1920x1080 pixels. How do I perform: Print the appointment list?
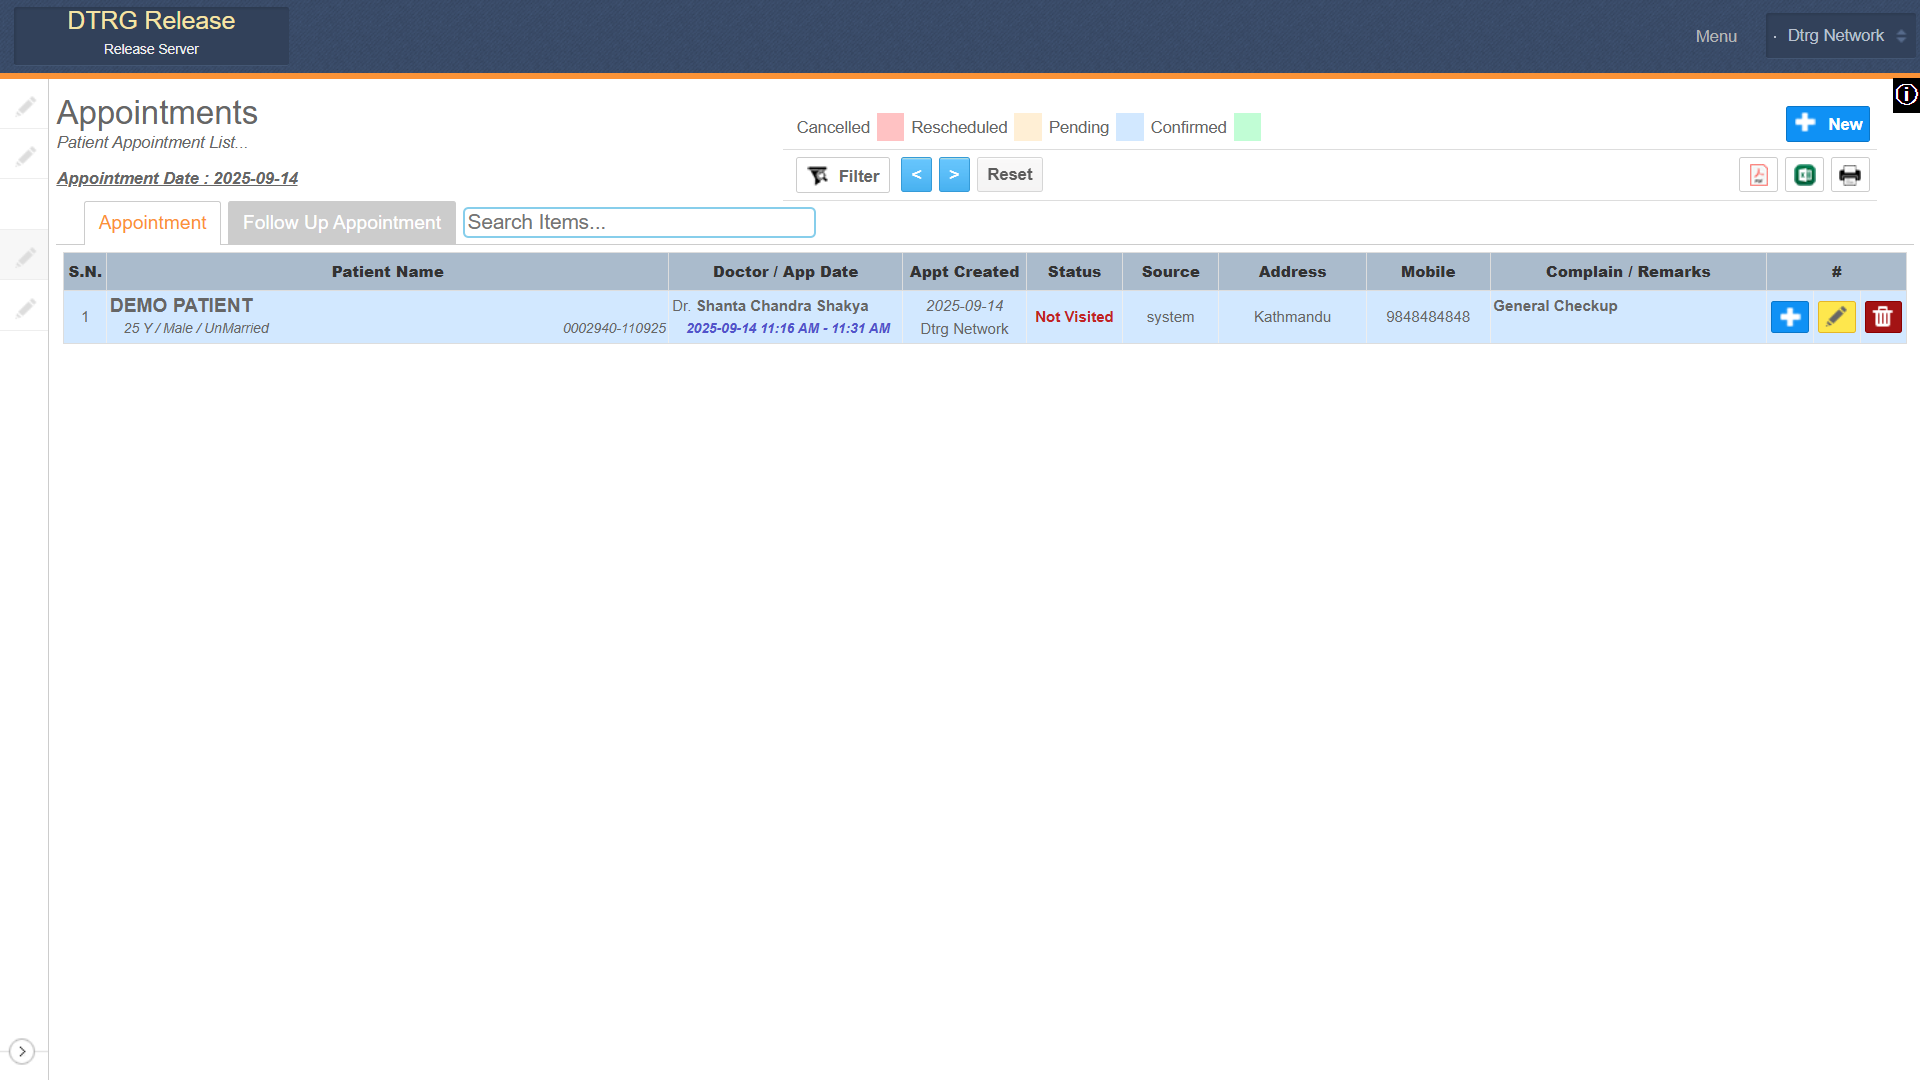click(x=1850, y=175)
